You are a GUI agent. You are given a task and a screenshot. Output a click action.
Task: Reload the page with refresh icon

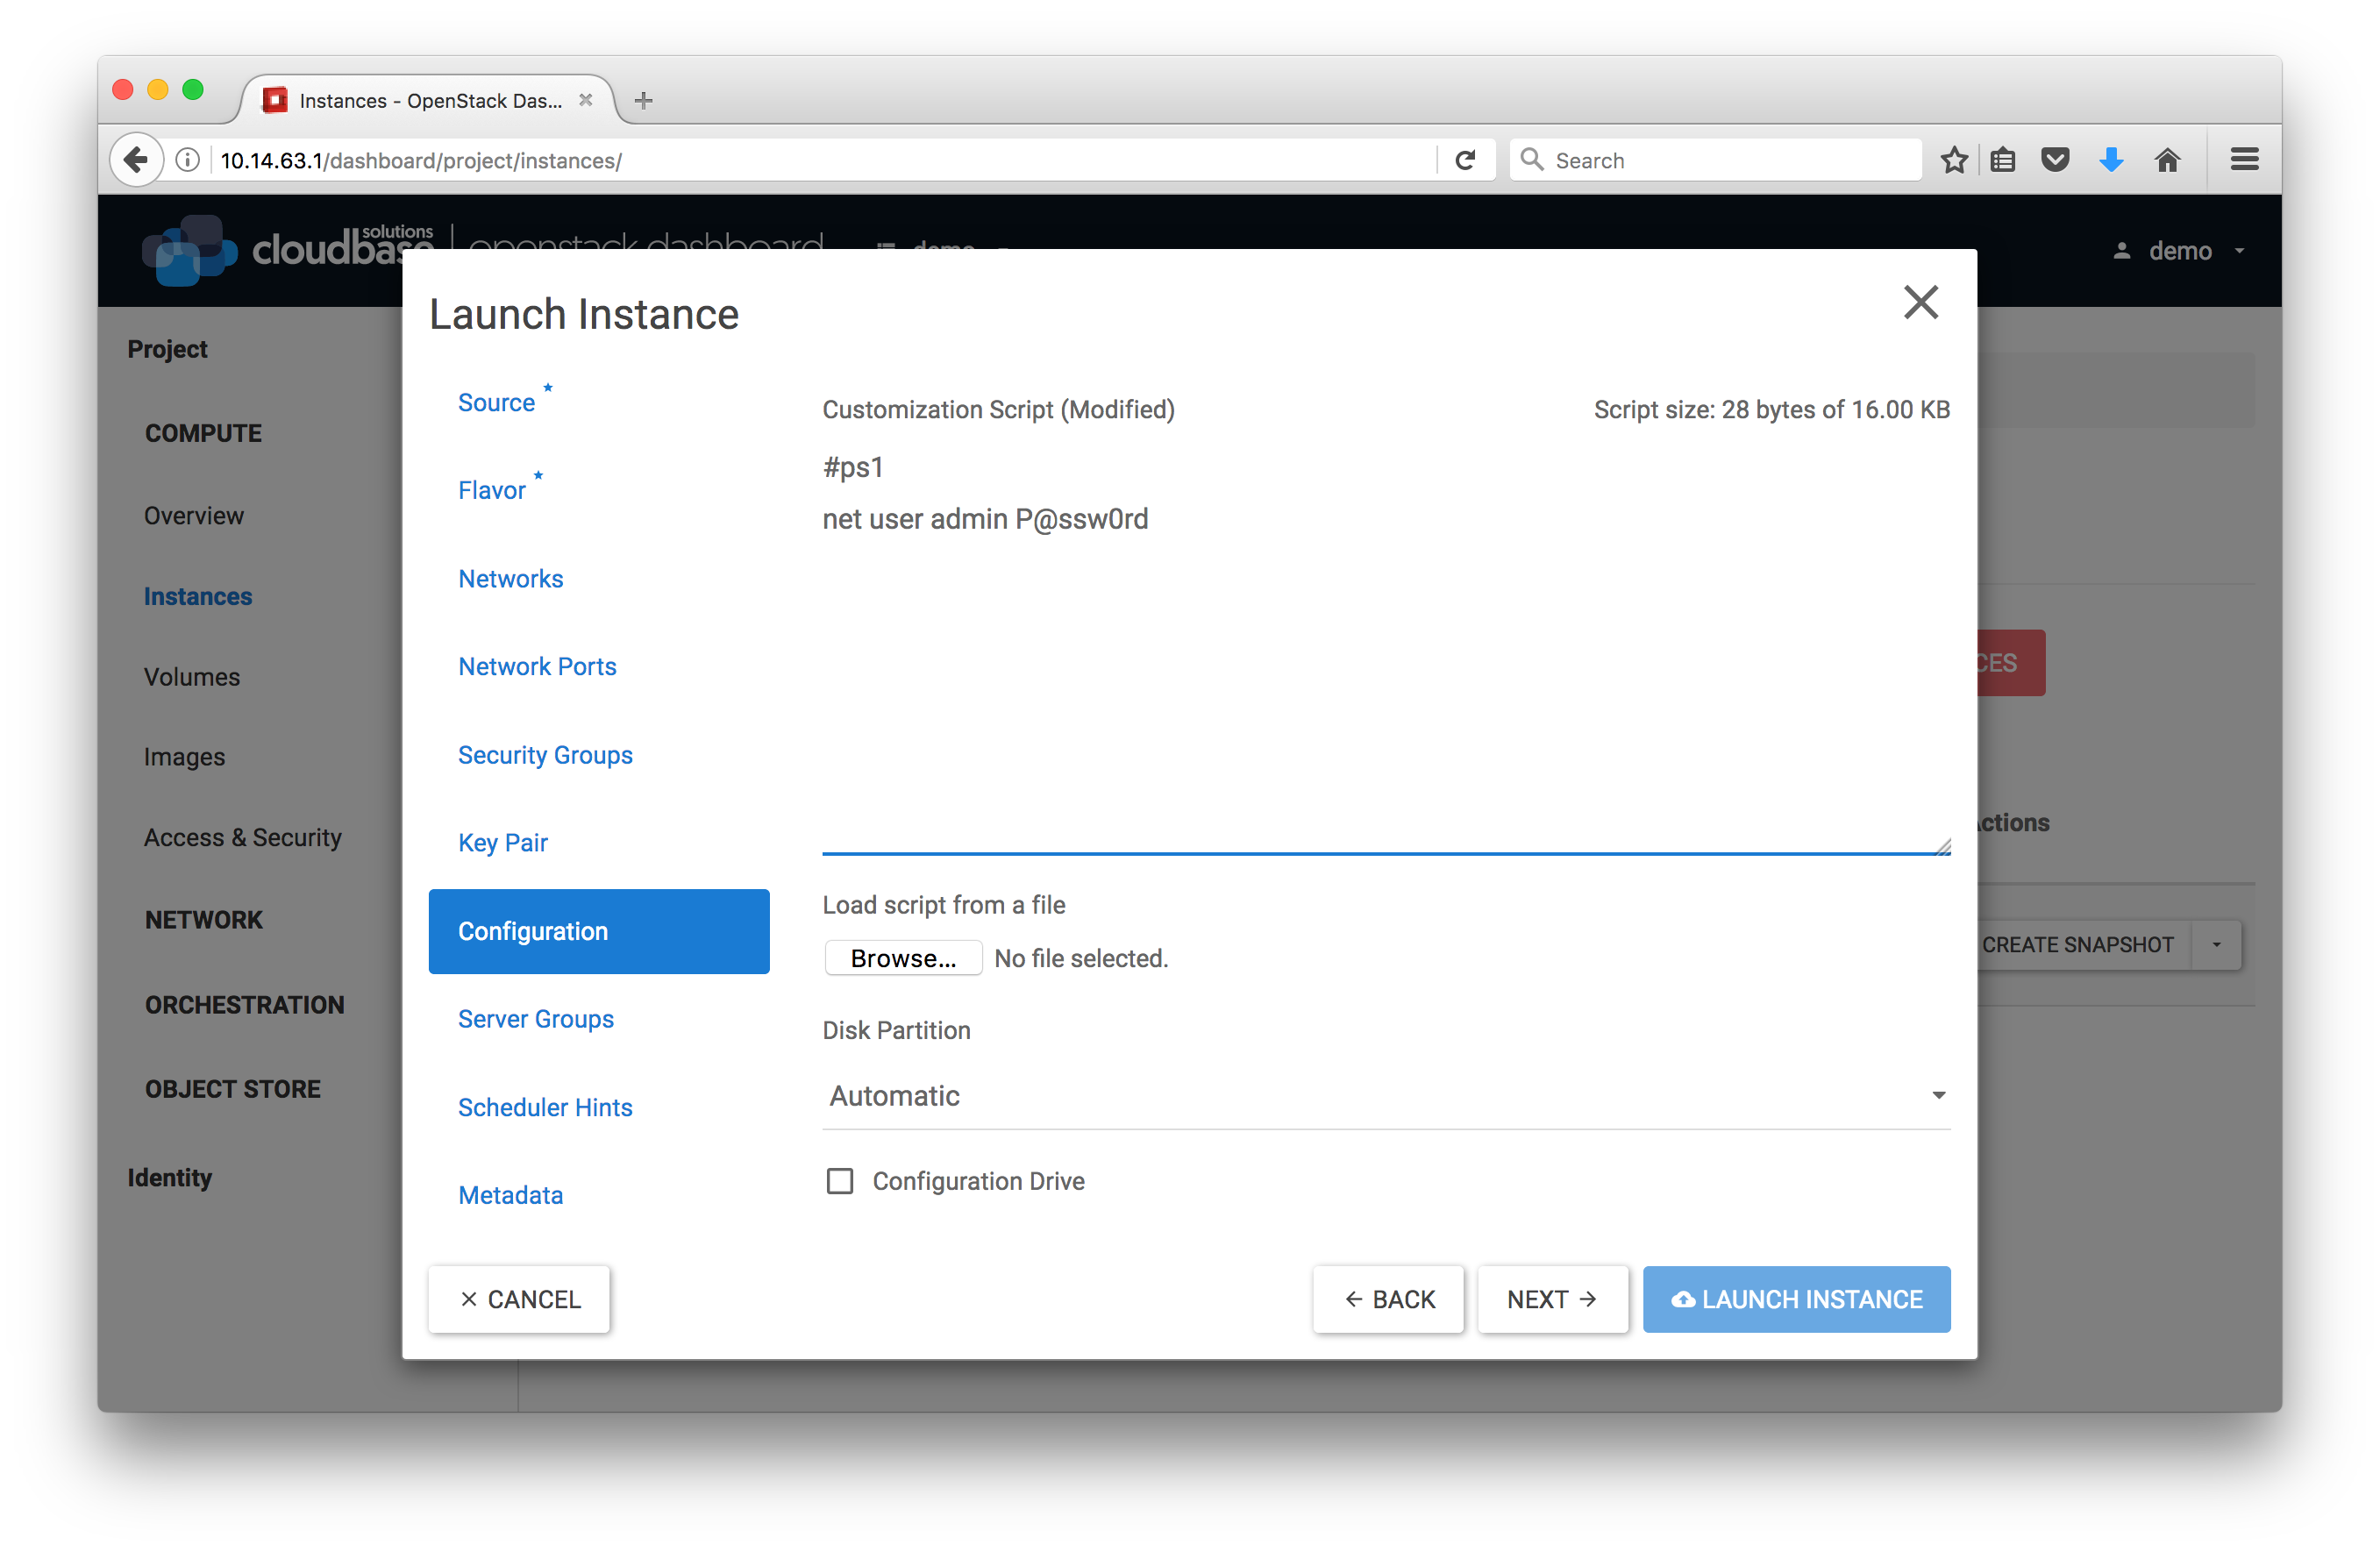click(1465, 160)
